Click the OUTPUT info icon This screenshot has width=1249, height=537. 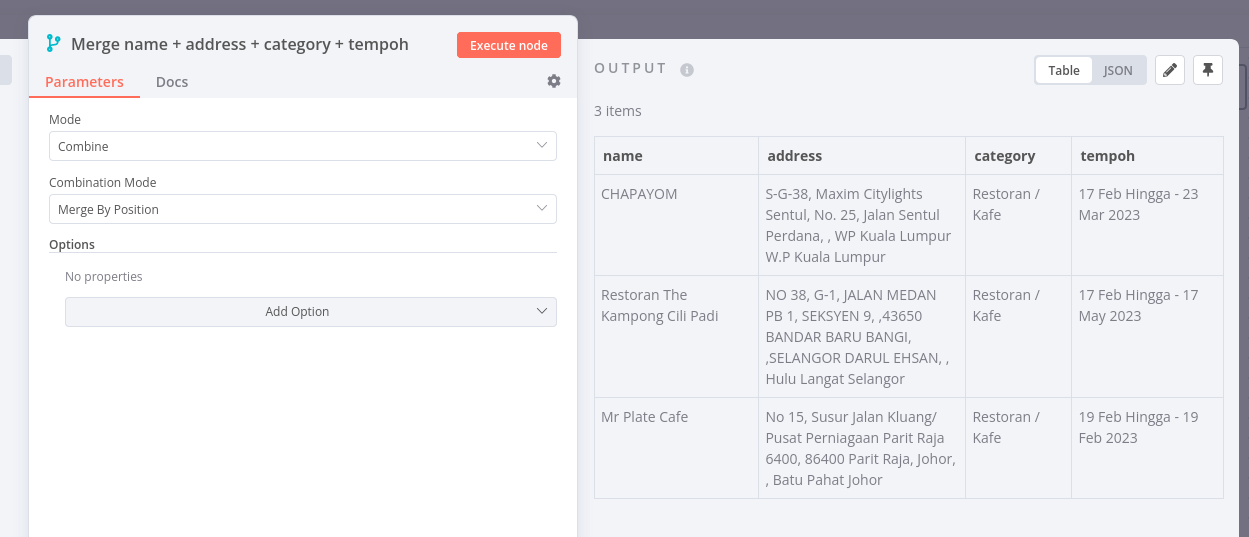[x=687, y=70]
